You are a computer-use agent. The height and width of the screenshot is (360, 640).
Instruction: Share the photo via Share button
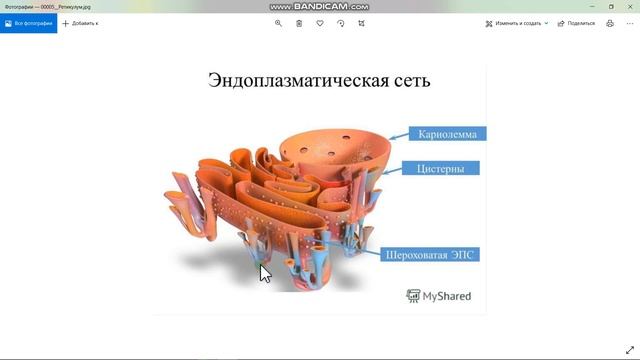[x=576, y=23]
